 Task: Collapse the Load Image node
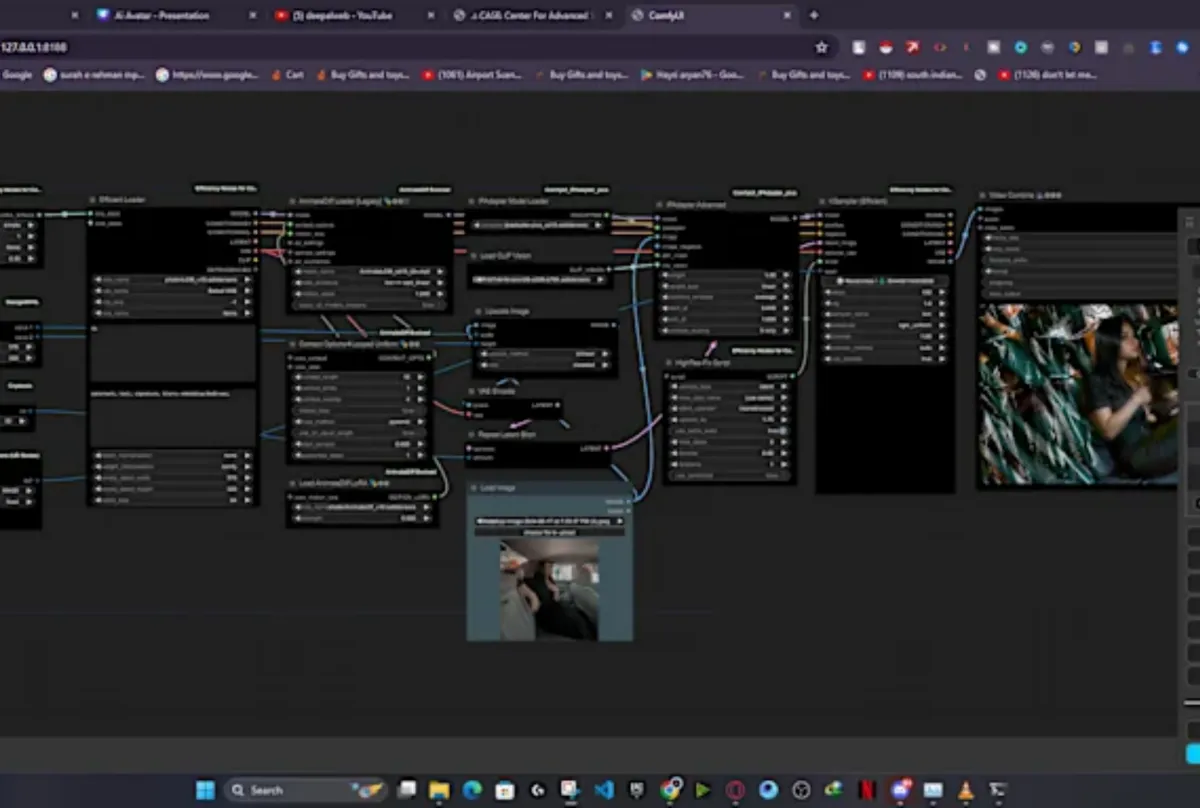(474, 488)
